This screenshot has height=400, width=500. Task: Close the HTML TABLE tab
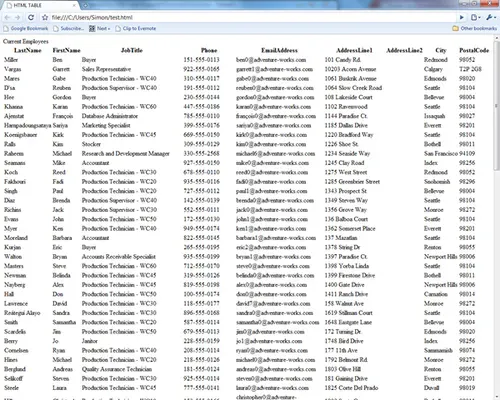pos(74,5)
